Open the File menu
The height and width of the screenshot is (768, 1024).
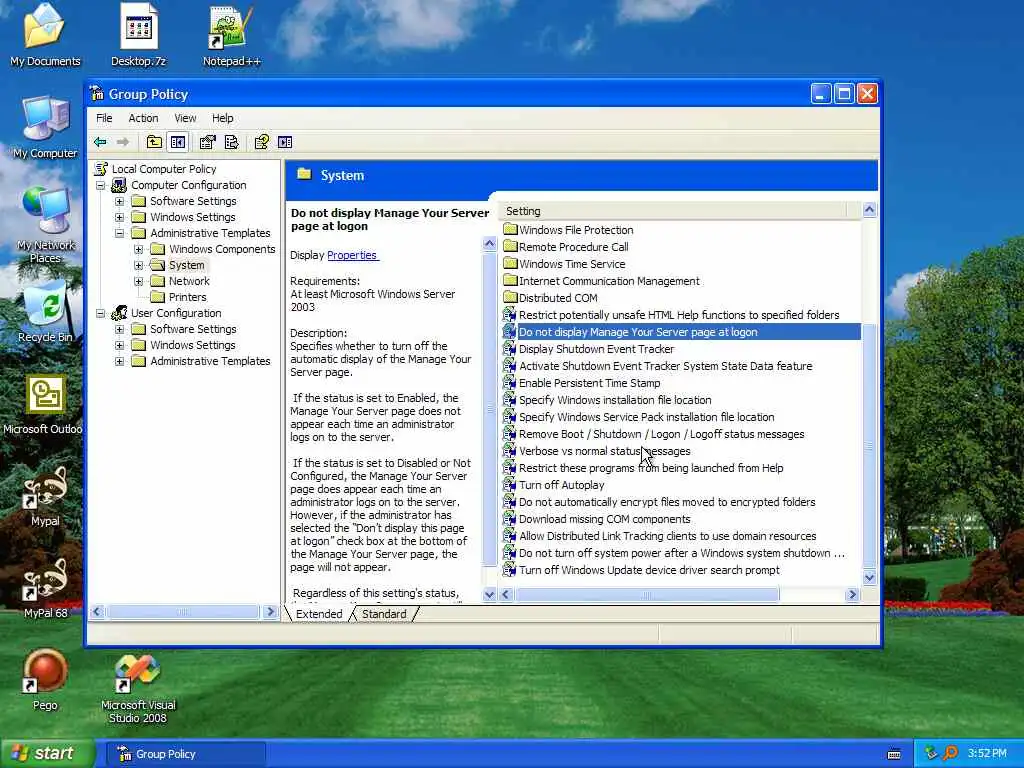click(x=104, y=118)
